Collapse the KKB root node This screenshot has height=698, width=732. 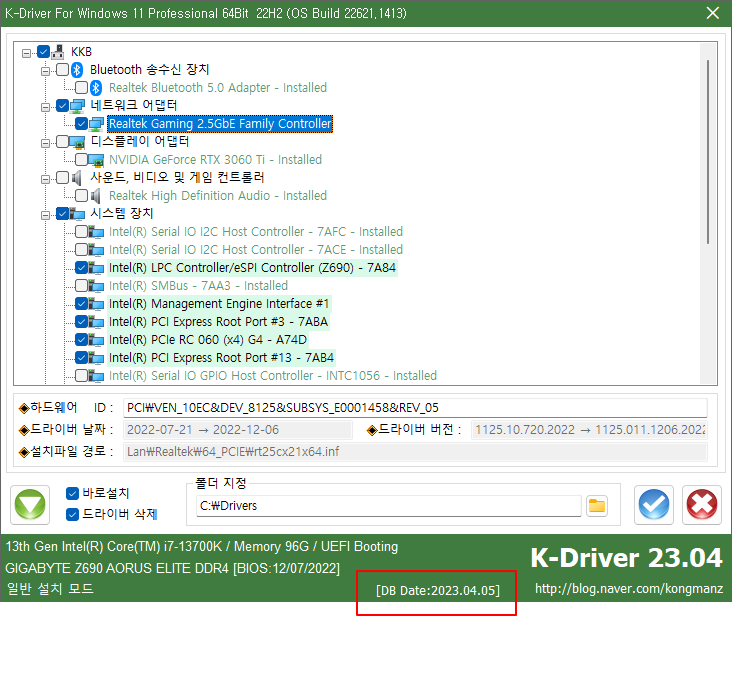pyautogui.click(x=27, y=54)
